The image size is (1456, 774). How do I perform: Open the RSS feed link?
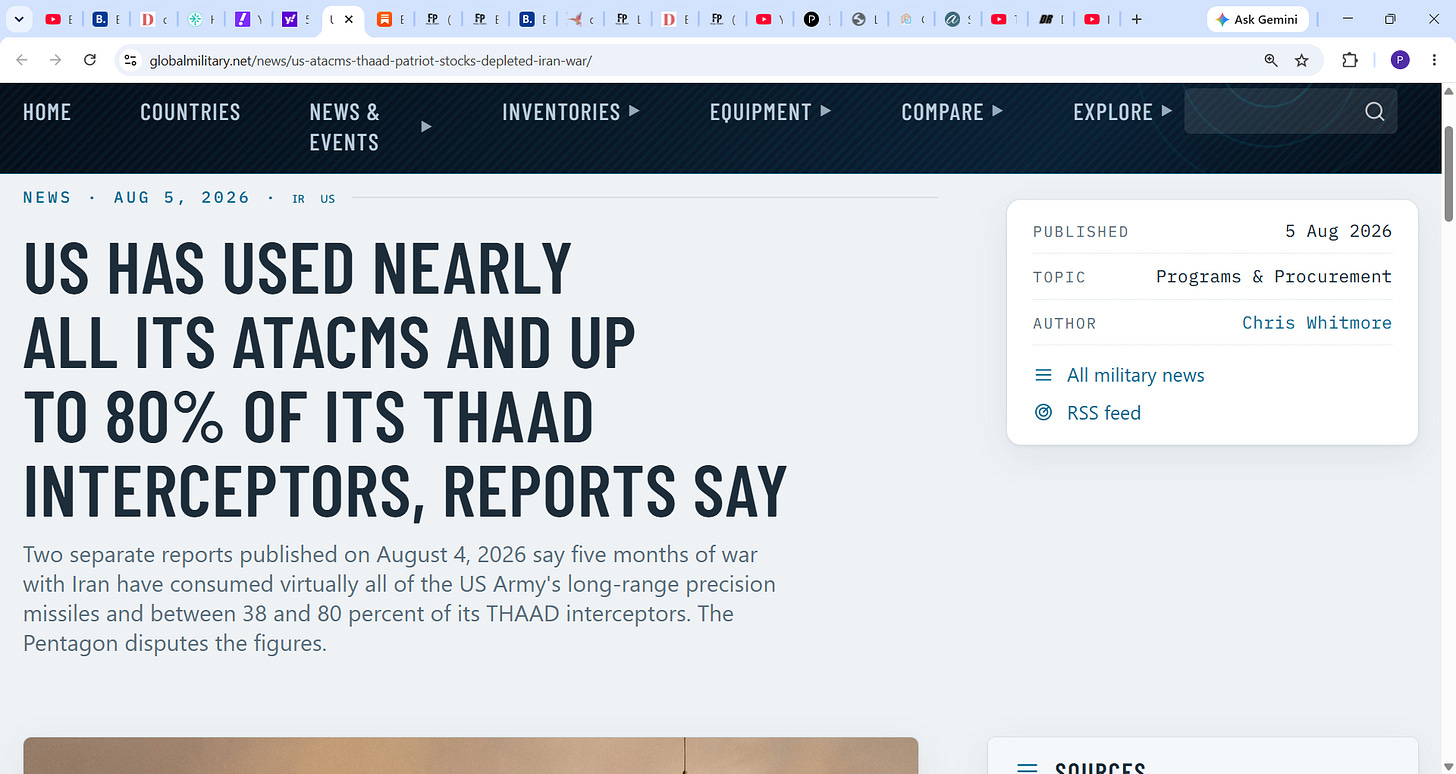point(1104,412)
